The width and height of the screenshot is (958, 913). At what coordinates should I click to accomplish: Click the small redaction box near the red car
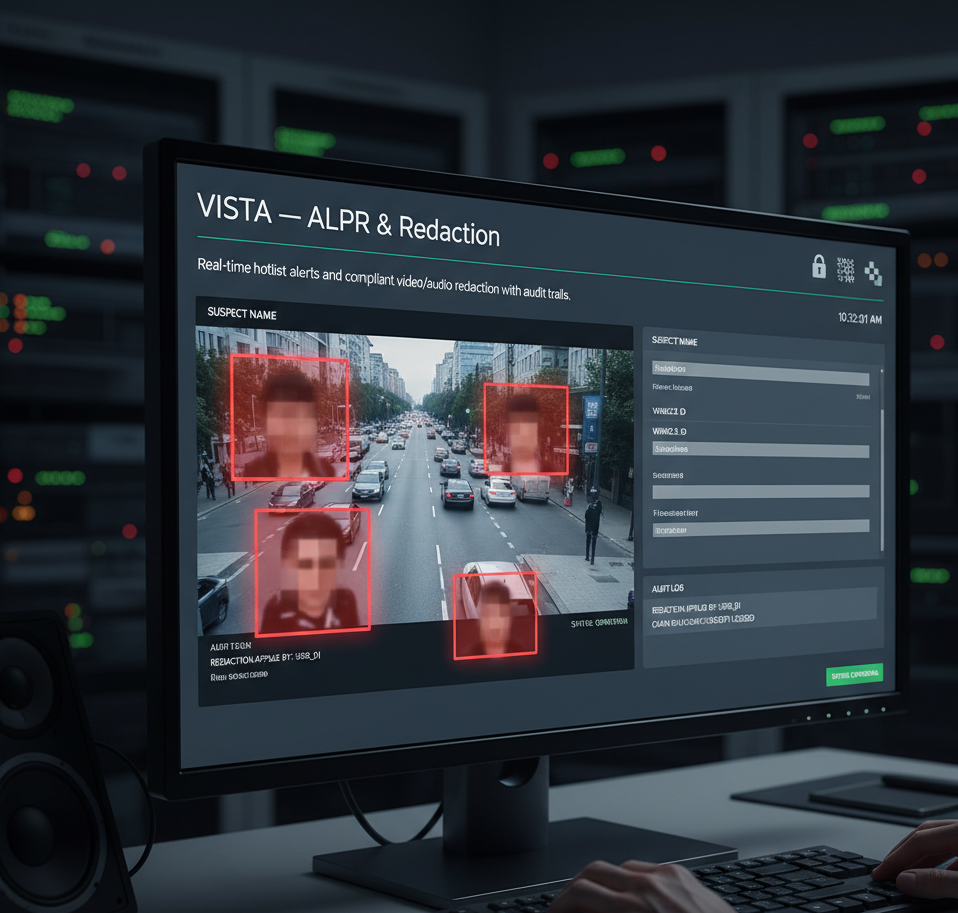(496, 614)
